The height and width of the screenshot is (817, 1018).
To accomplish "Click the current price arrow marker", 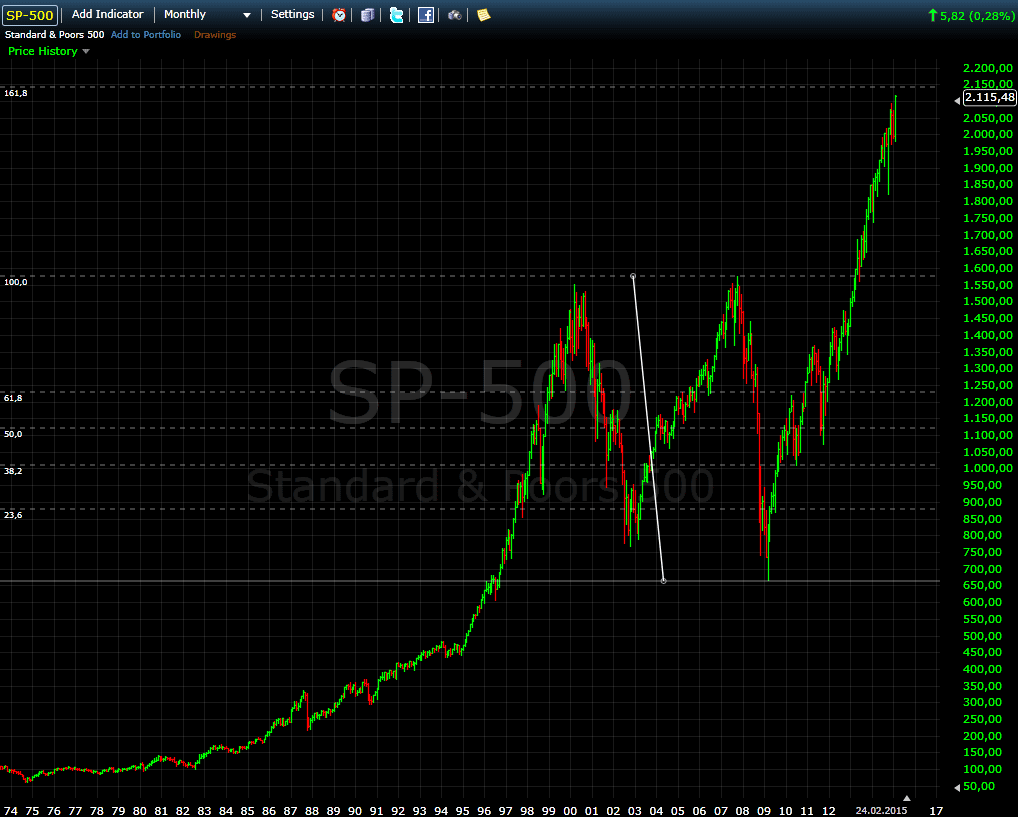I will tap(957, 101).
